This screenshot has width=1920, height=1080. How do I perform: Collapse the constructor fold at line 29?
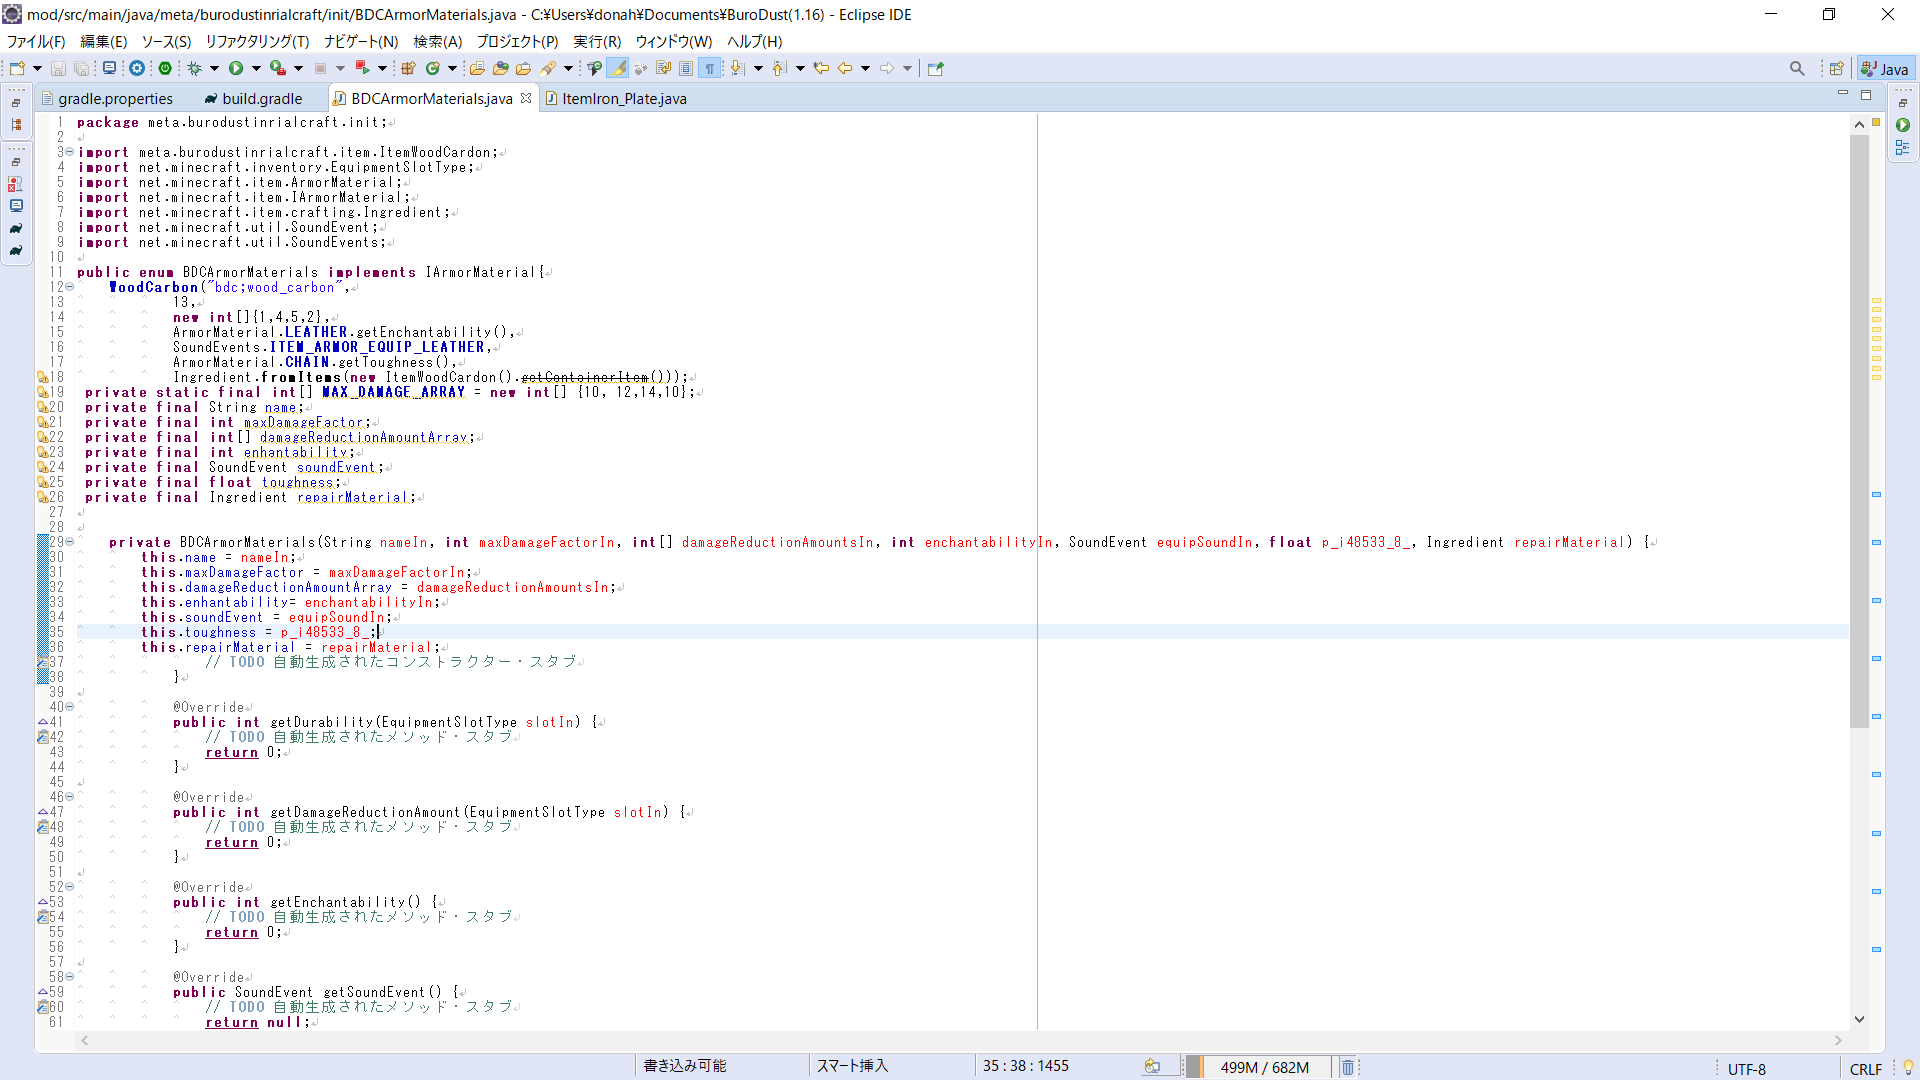click(69, 542)
